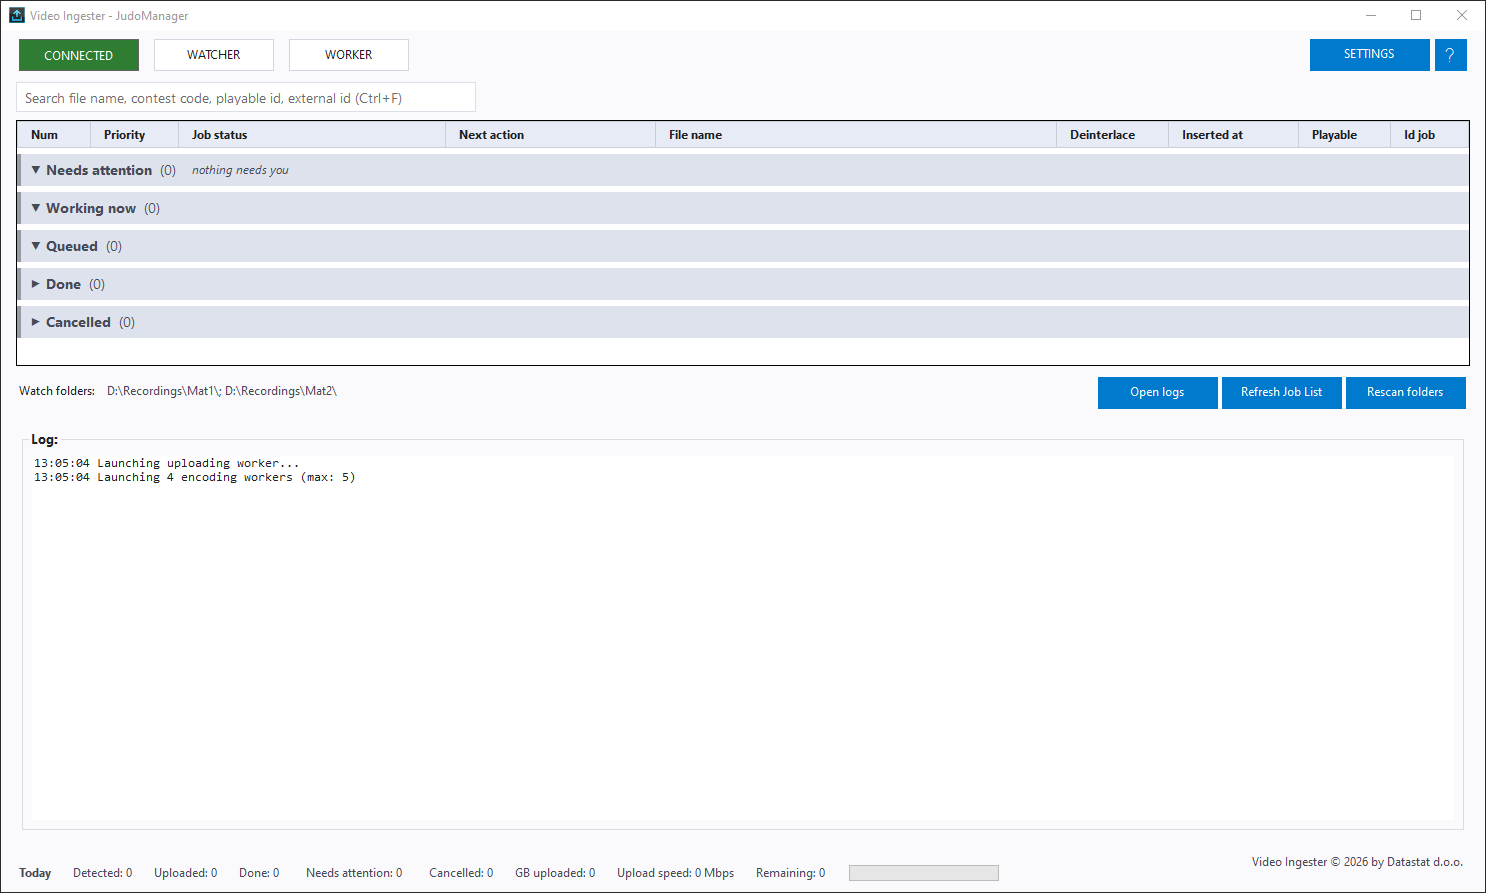
Task: Toggle the green CONNECTED button
Action: [79, 55]
